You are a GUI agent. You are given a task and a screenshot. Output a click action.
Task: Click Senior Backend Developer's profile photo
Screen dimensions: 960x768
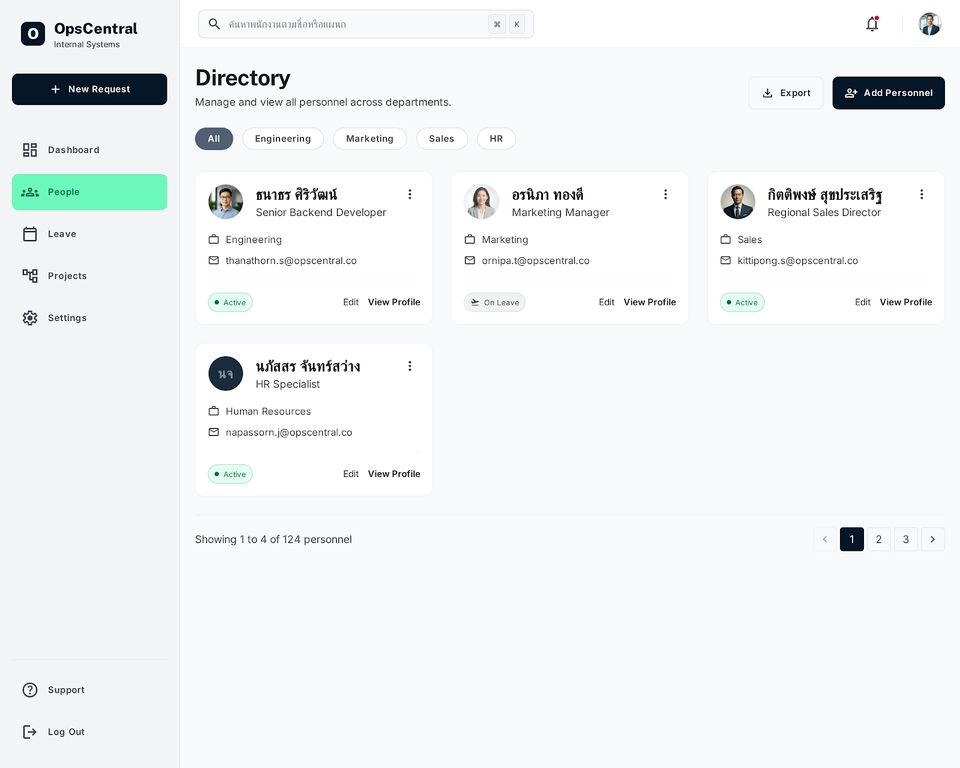tap(226, 201)
